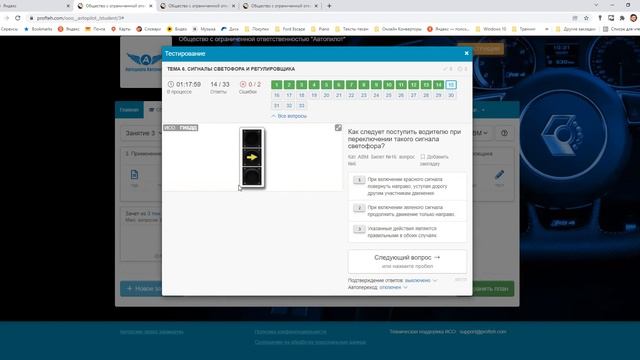Jump to question 5 in the grid
640x360 pixels.
click(x=327, y=85)
